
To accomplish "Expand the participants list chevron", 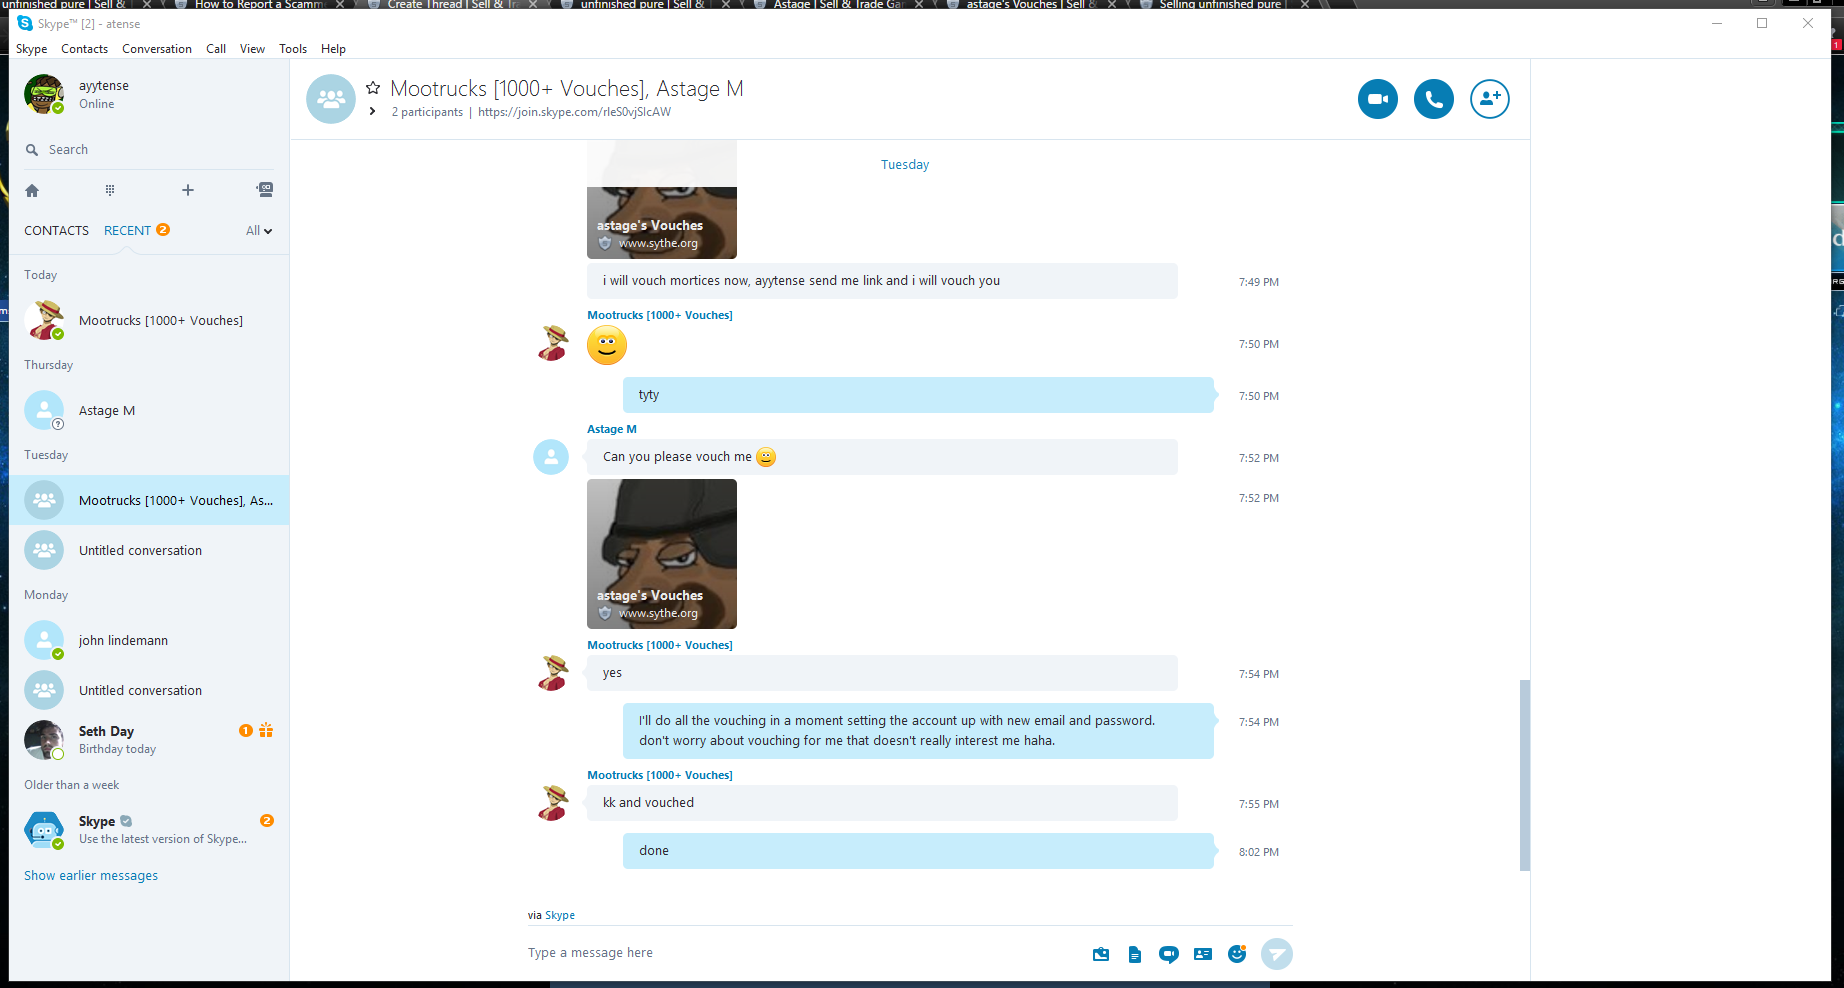I will pyautogui.click(x=372, y=112).
